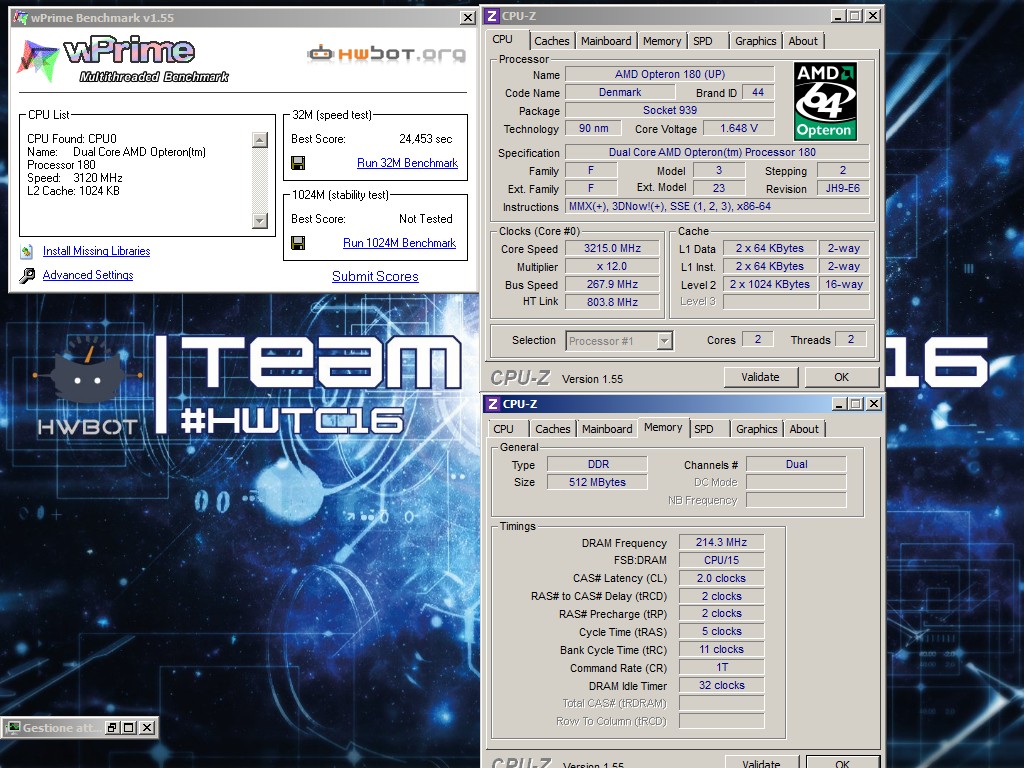1024x768 pixels.
Task: Maximize the bottom CPU-Z Memory window
Action: 856,404
